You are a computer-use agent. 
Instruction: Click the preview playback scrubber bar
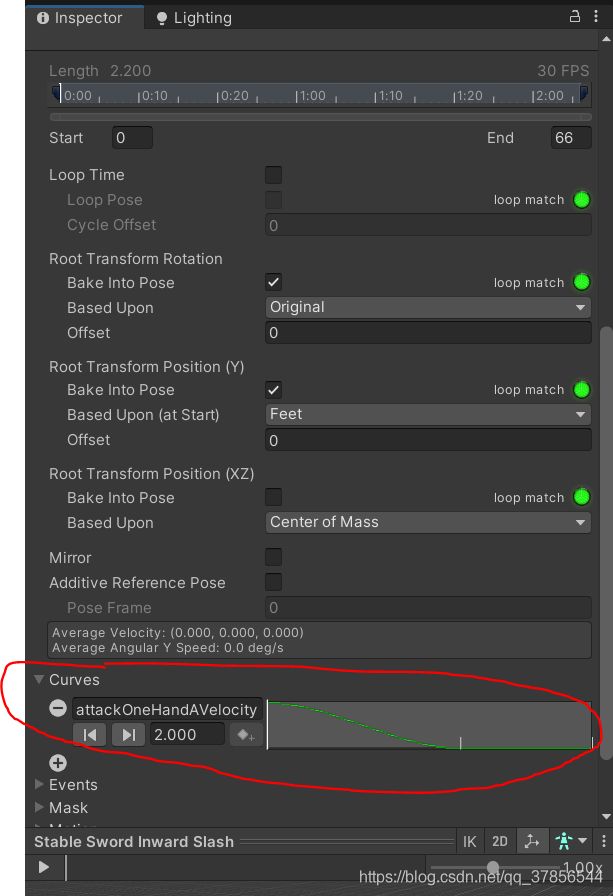pyautogui.click(x=246, y=867)
